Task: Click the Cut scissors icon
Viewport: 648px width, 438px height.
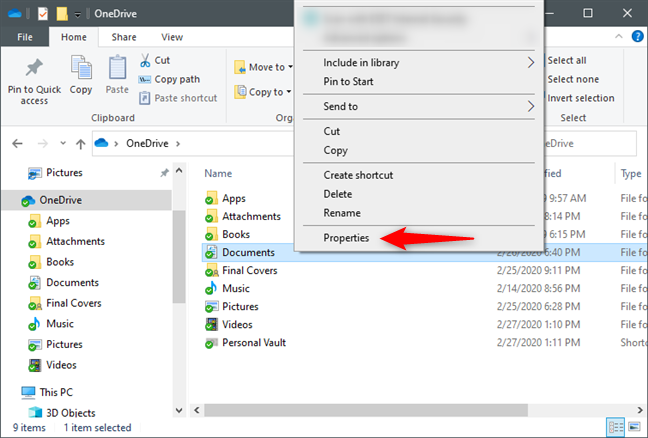Action: click(145, 60)
